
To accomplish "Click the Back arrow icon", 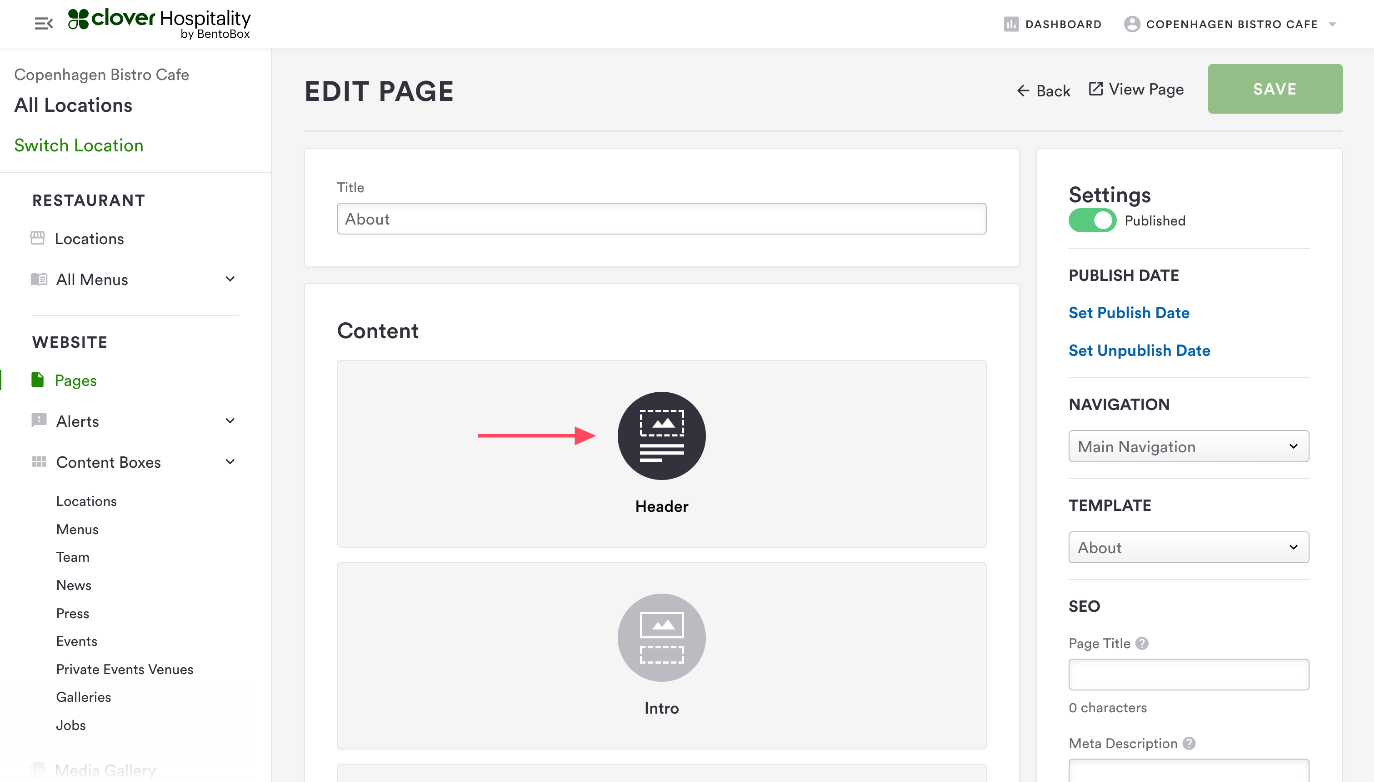I will pos(1023,91).
